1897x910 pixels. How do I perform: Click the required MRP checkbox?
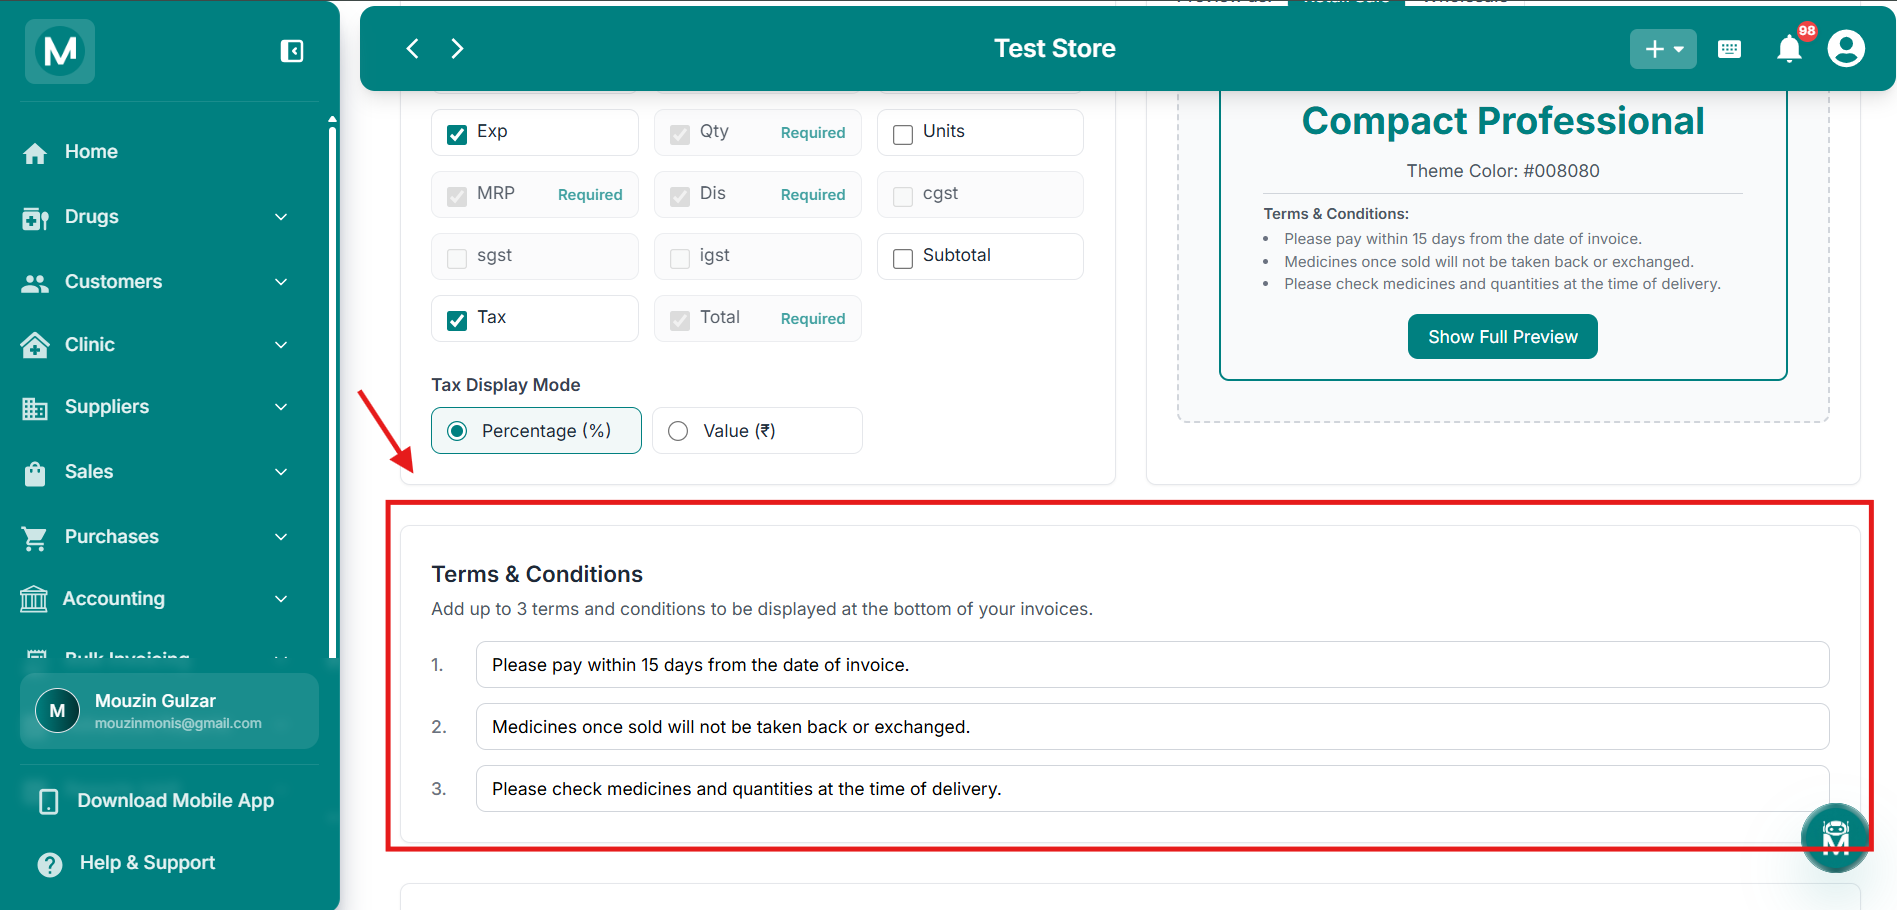[457, 196]
